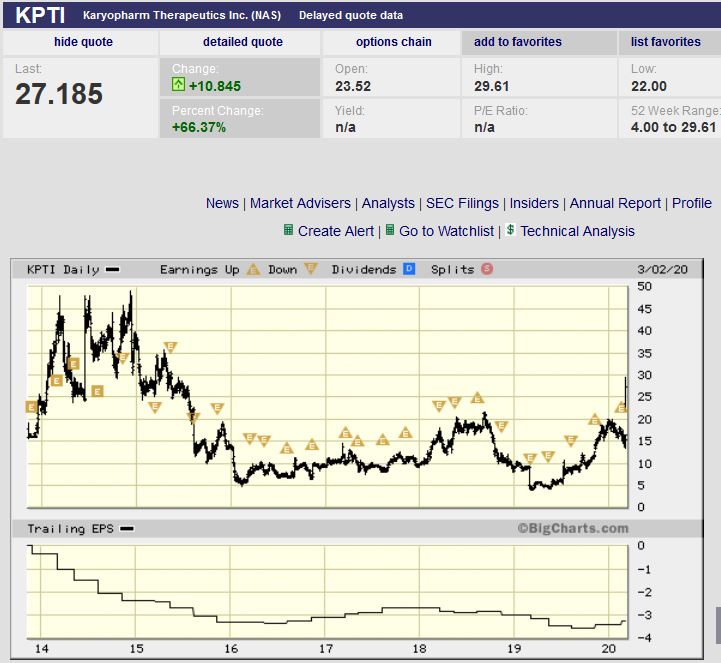Click the green Create Alert icon
Image resolution: width=721 pixels, height=663 pixels.
[288, 229]
